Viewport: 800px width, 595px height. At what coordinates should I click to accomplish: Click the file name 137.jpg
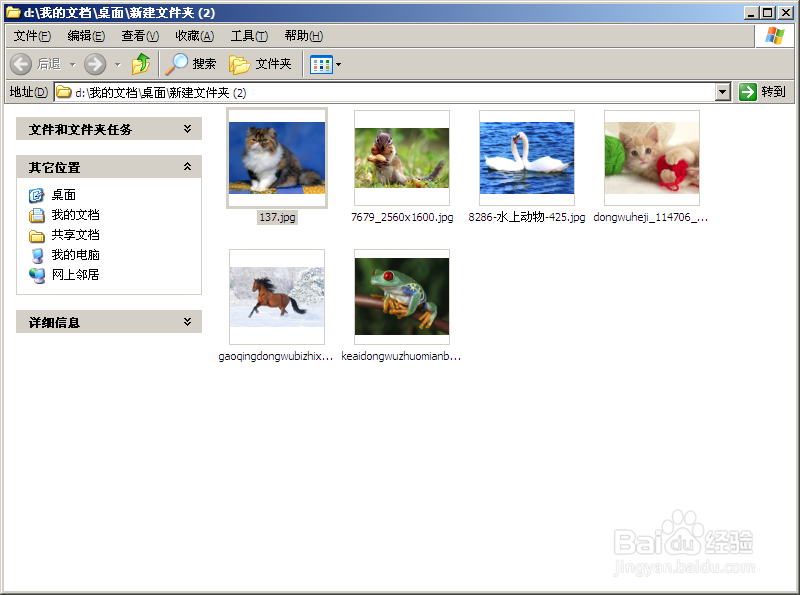[277, 217]
